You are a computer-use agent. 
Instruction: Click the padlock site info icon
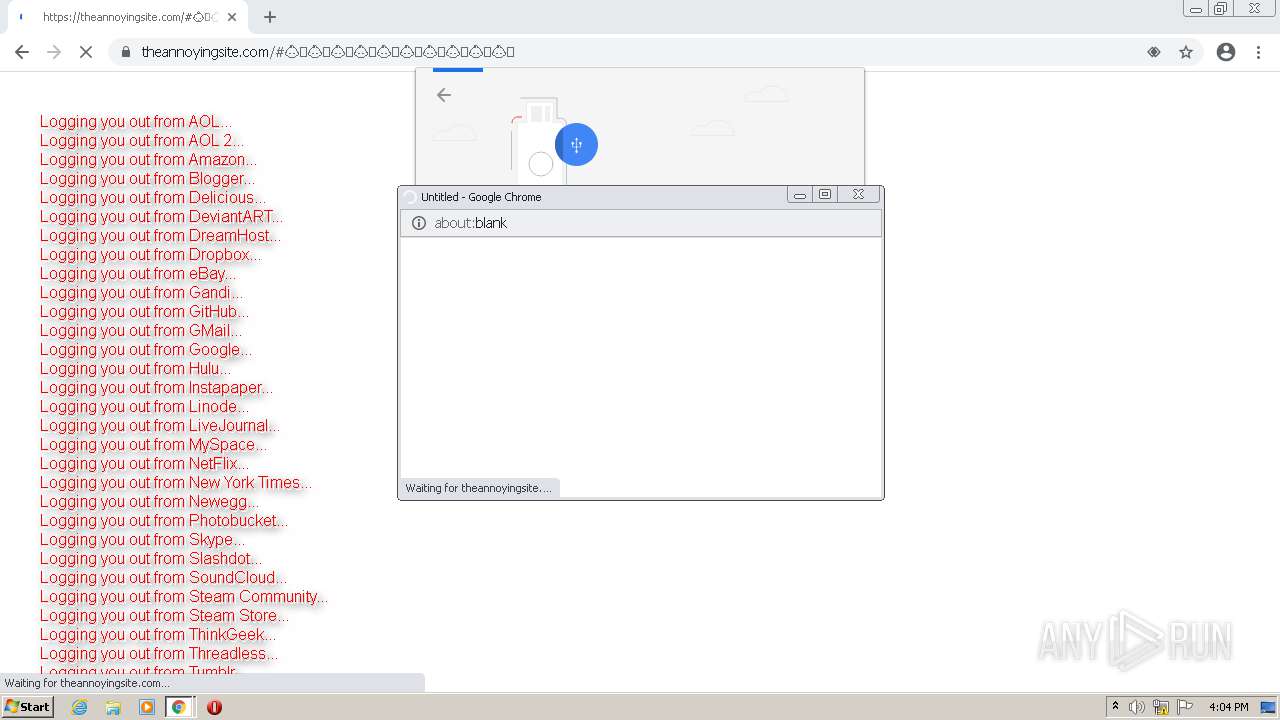[x=126, y=52]
